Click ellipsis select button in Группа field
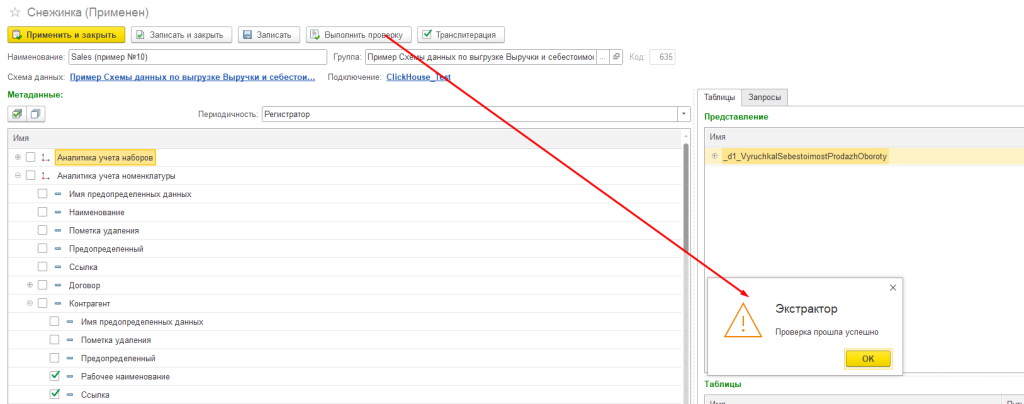 (602, 57)
